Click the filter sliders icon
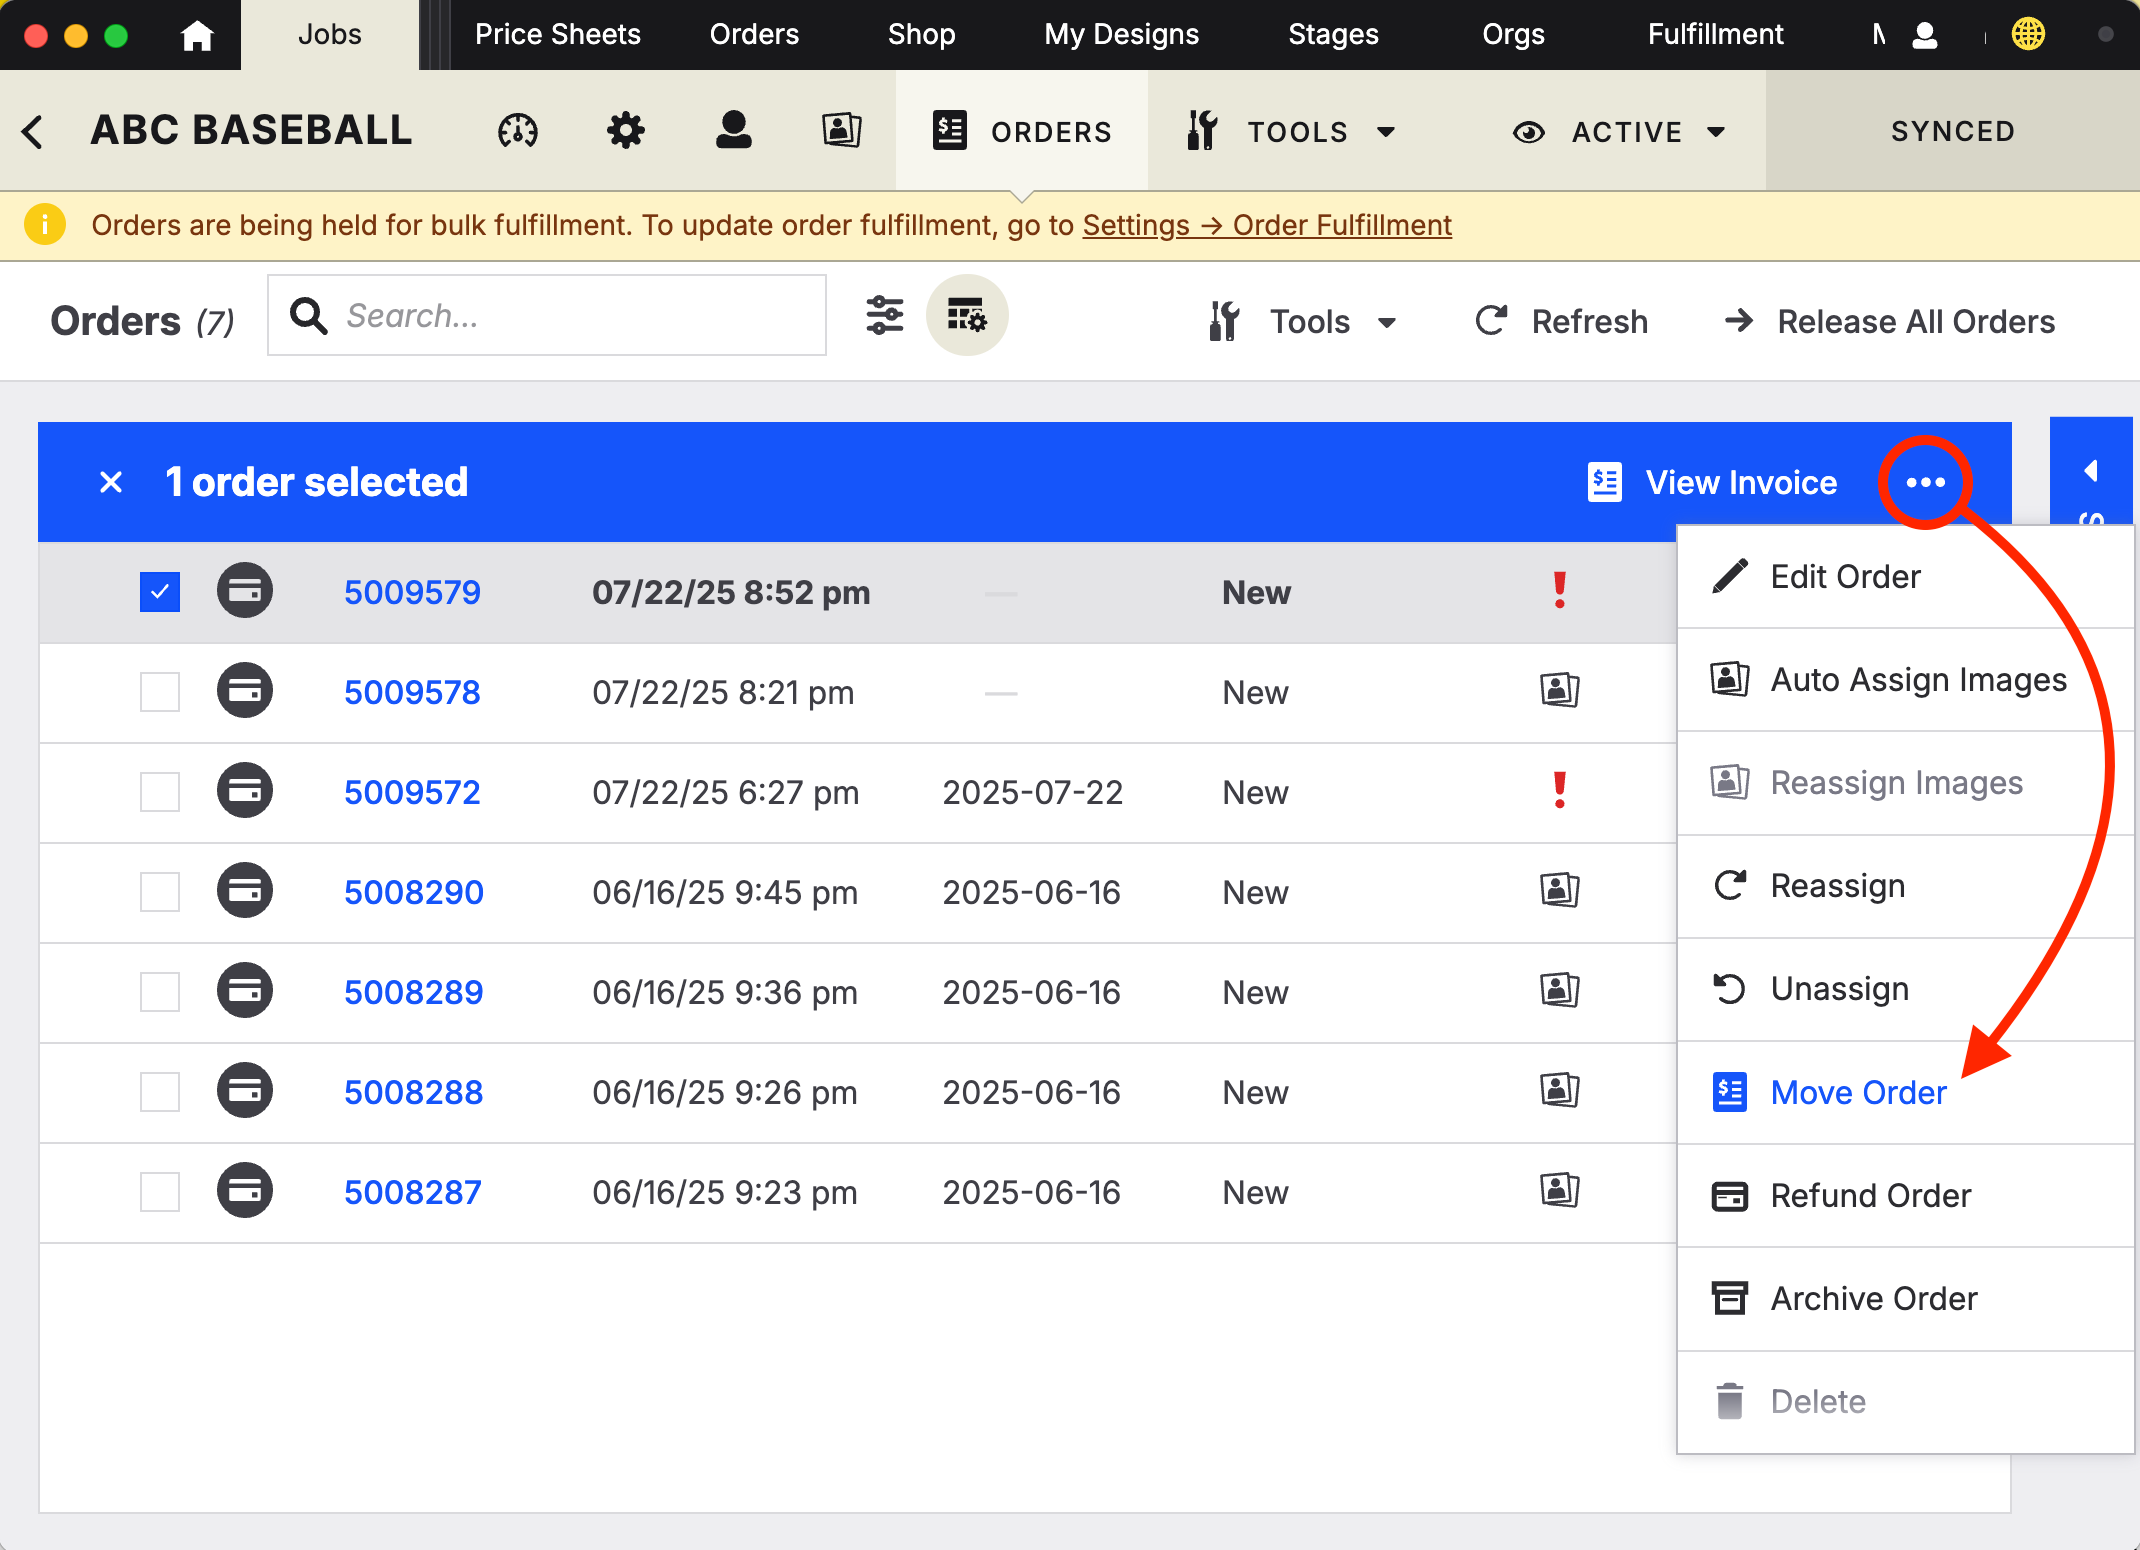 coord(885,316)
